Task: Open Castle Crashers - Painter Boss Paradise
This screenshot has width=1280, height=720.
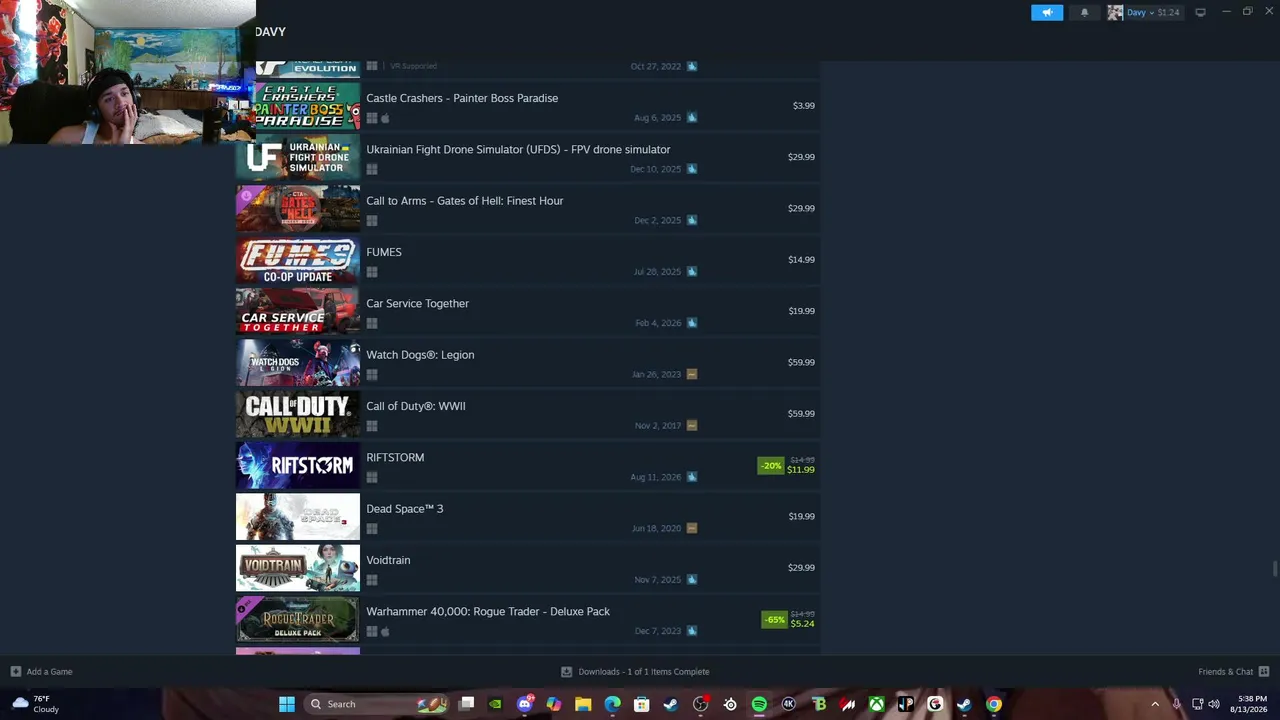Action: click(x=462, y=98)
